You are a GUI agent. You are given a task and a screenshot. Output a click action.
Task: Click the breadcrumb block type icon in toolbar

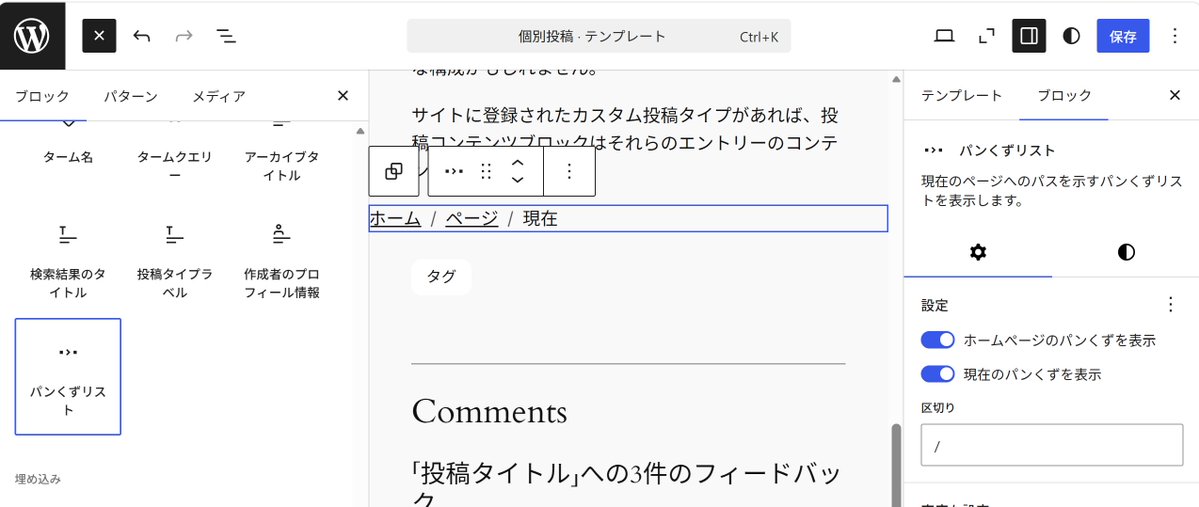(x=454, y=171)
